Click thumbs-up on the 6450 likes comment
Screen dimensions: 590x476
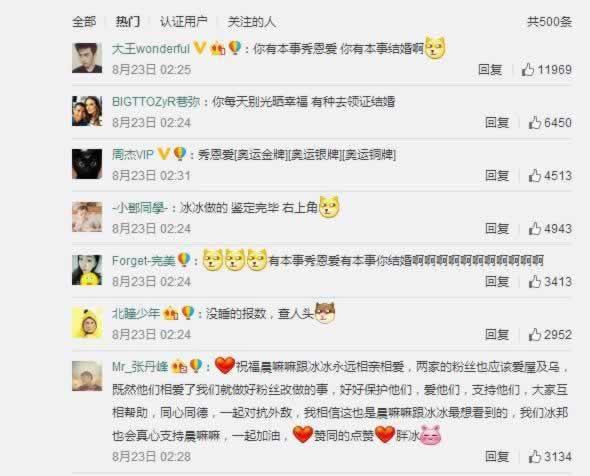click(550, 123)
